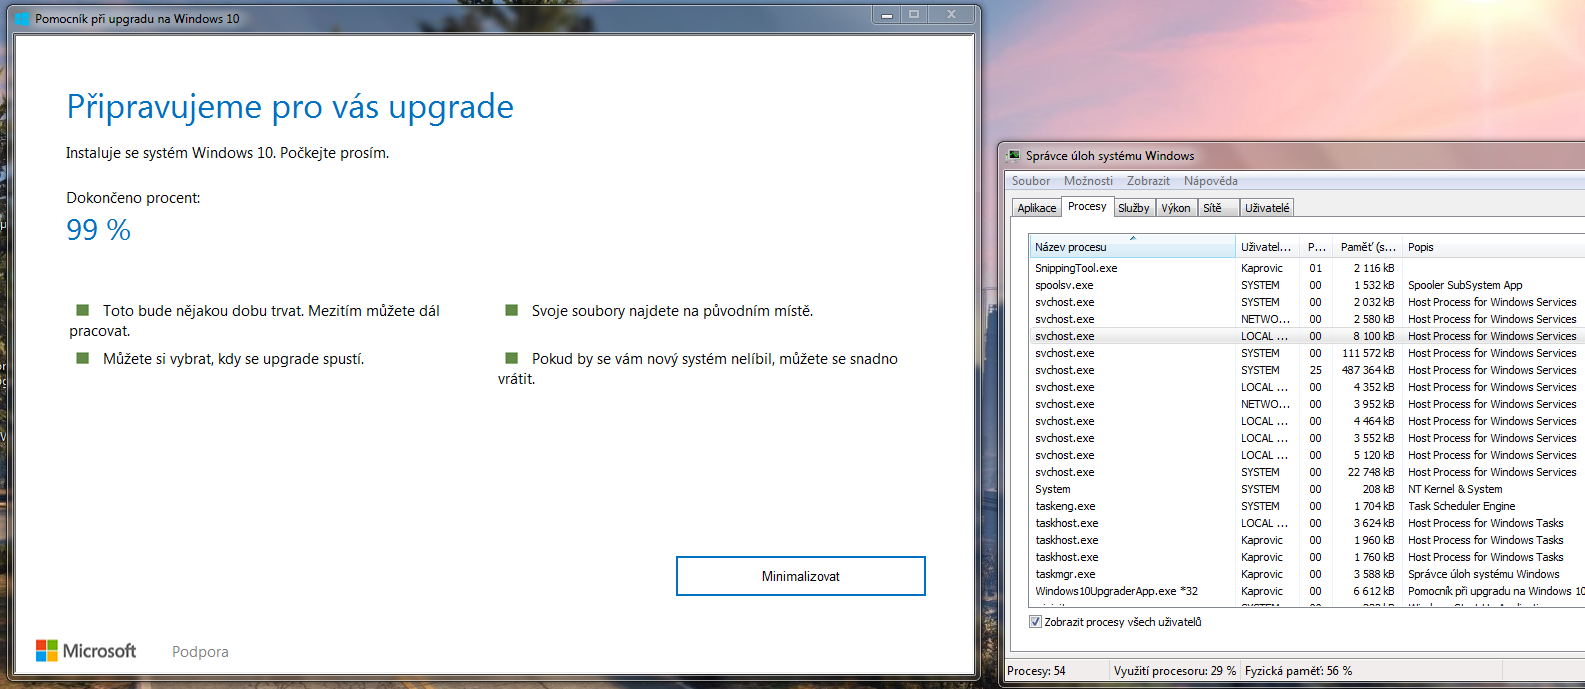Image resolution: width=1585 pixels, height=689 pixels.
Task: Select svchost.exe using 487 364 kB
Action: (x=1307, y=370)
